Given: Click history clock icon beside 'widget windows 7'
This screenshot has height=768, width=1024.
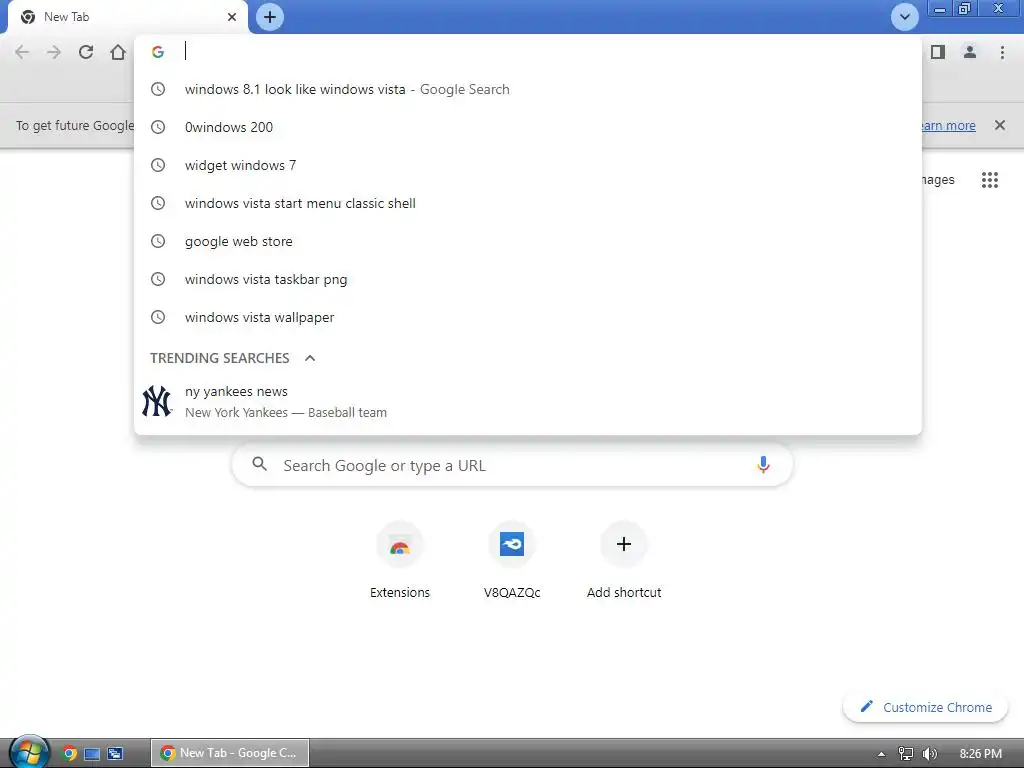Looking at the screenshot, I should (x=158, y=165).
